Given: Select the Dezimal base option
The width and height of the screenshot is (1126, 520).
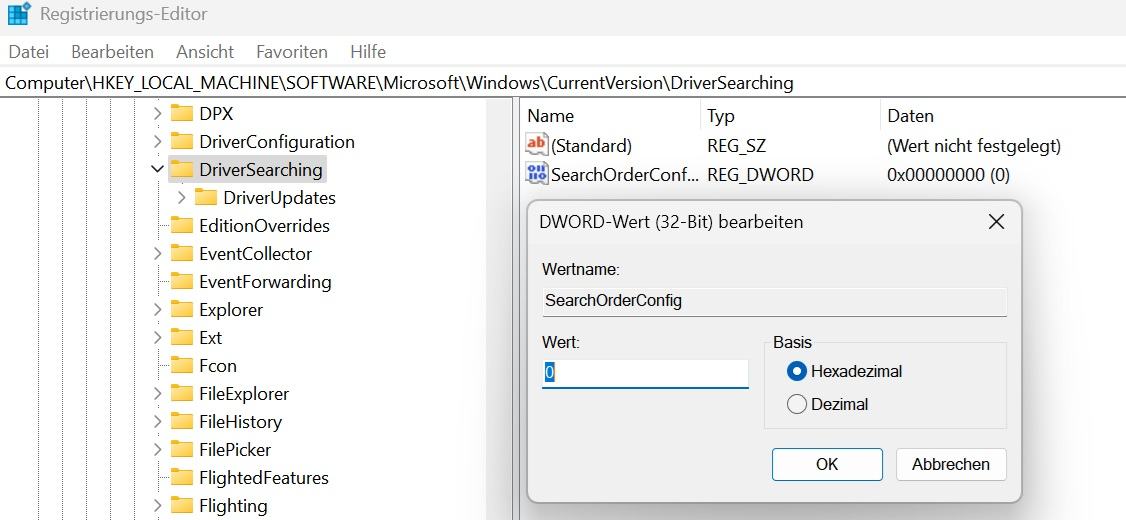Looking at the screenshot, I should pyautogui.click(x=797, y=404).
